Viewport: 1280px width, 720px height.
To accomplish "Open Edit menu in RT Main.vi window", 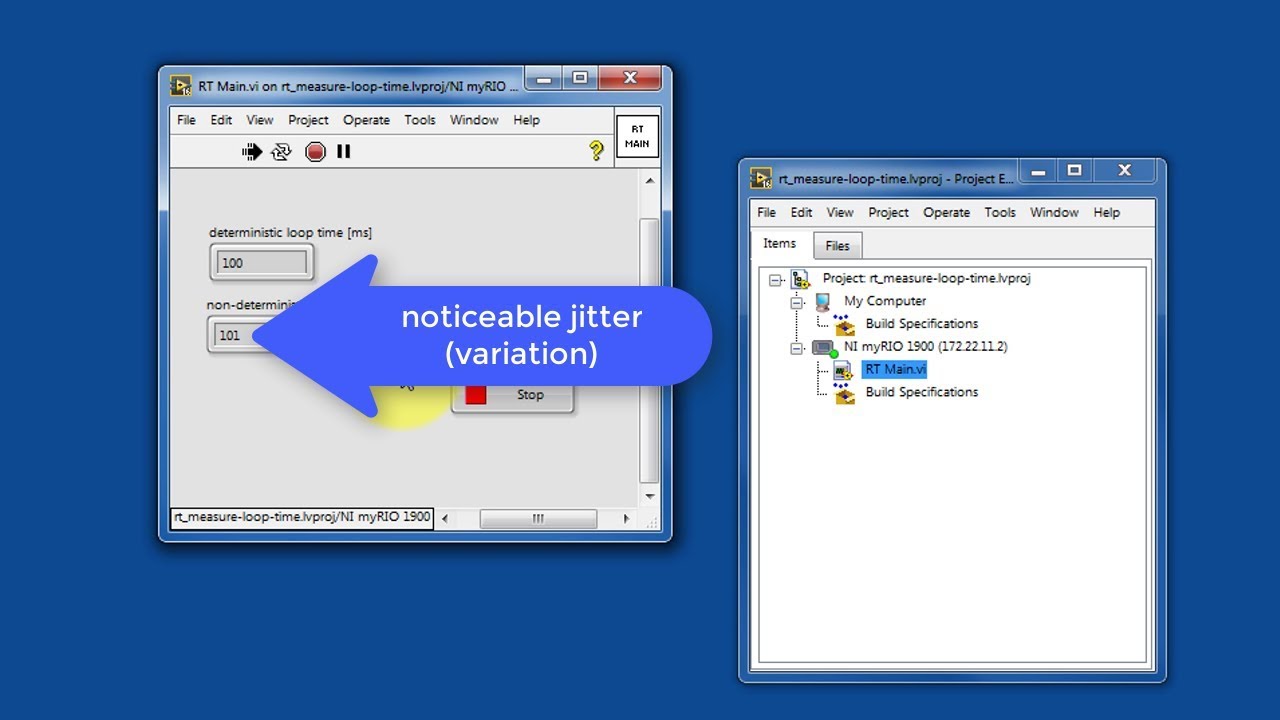I will (x=221, y=120).
